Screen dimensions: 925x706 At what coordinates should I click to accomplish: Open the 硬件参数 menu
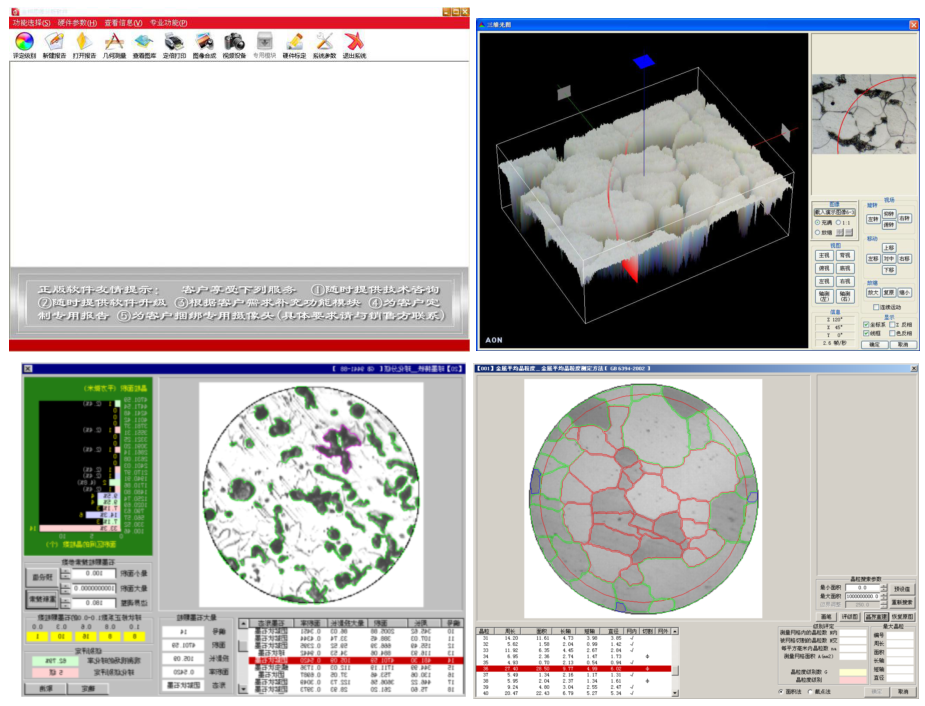point(79,22)
